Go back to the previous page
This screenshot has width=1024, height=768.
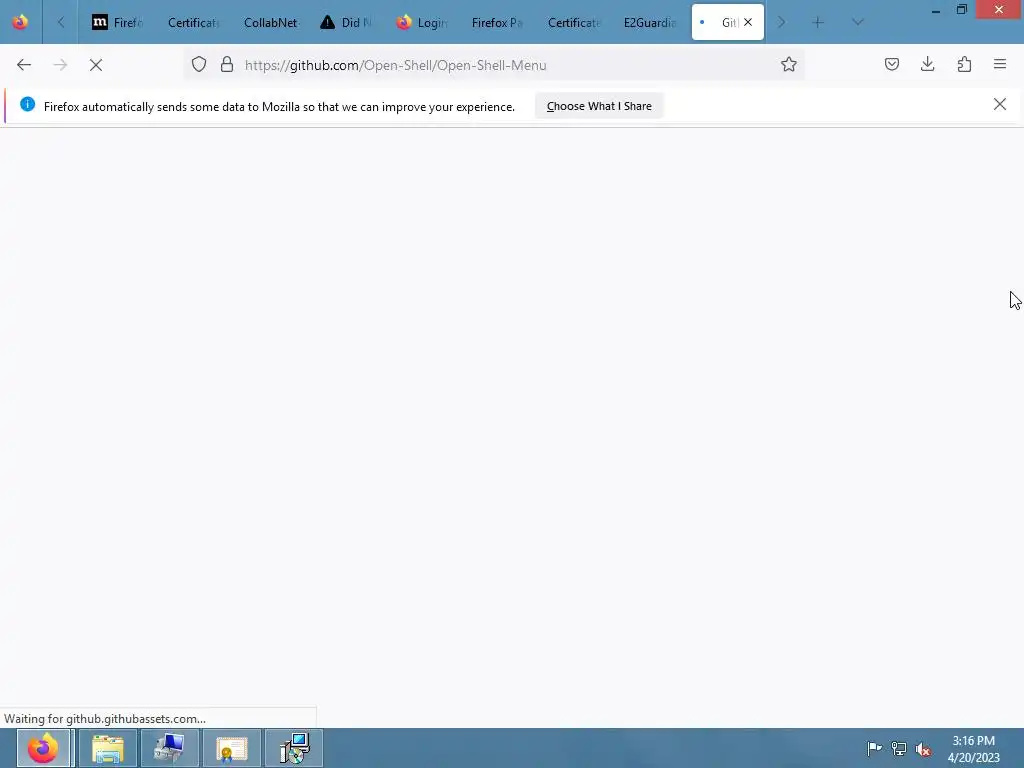tap(24, 65)
